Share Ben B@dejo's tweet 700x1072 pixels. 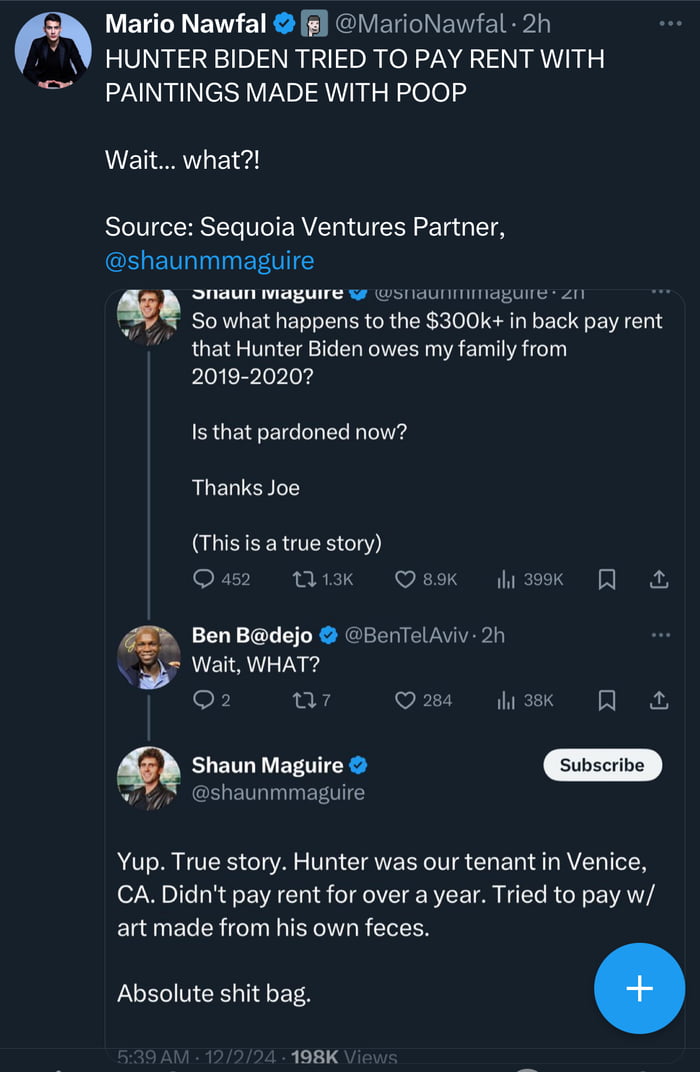click(x=659, y=700)
